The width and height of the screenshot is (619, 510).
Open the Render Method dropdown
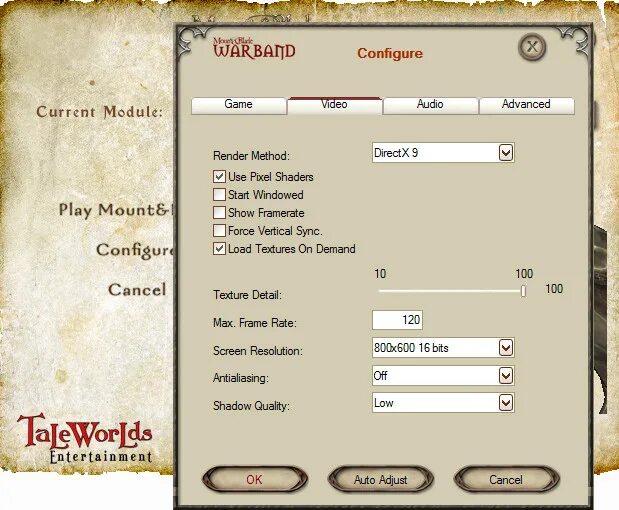point(443,153)
